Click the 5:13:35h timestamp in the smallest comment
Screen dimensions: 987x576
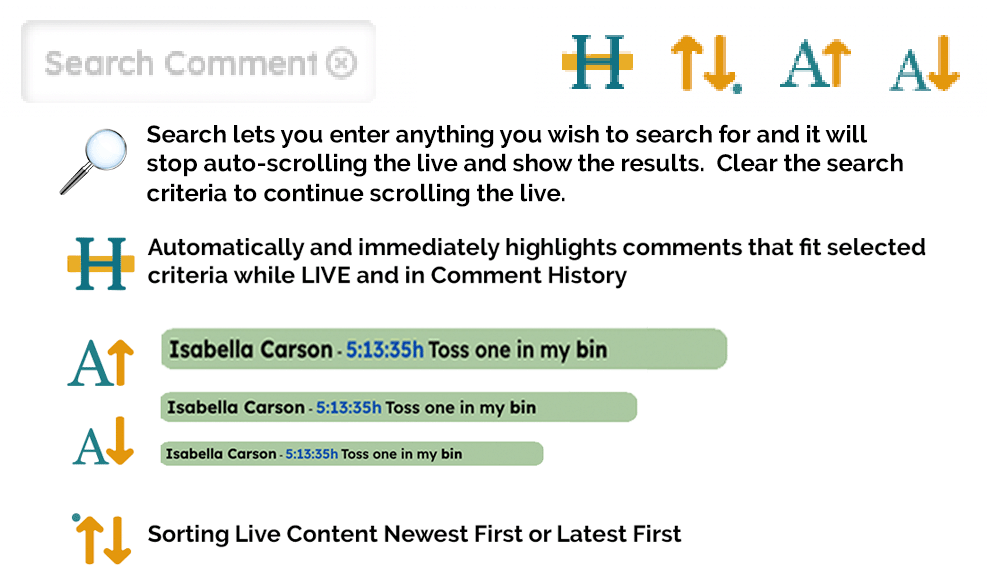pyautogui.click(x=311, y=454)
